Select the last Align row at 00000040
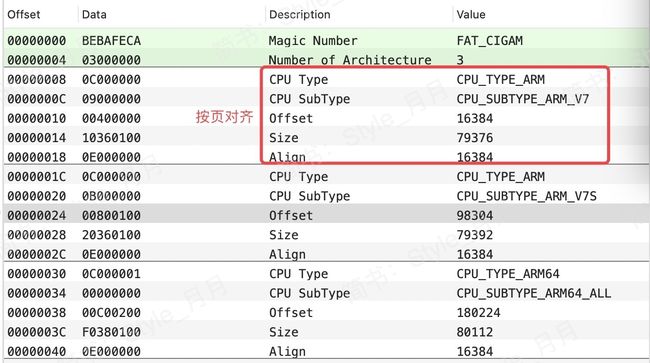 [x=325, y=351]
